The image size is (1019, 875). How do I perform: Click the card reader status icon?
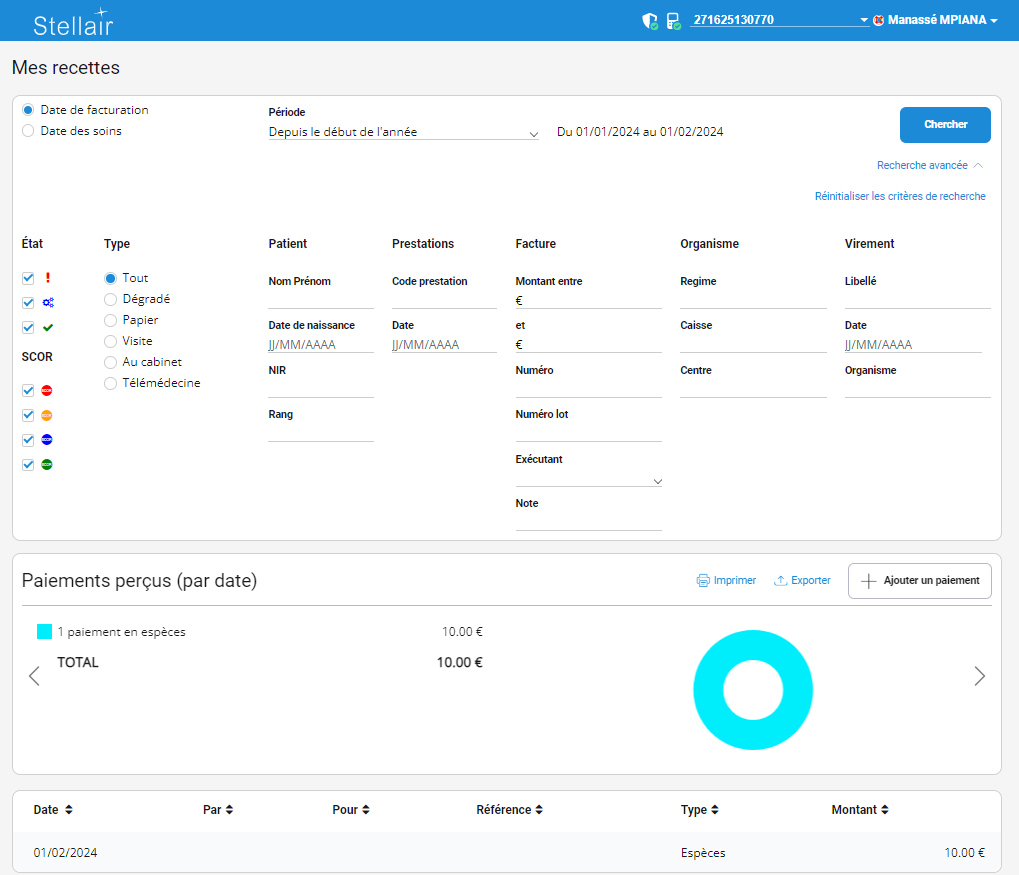(673, 20)
